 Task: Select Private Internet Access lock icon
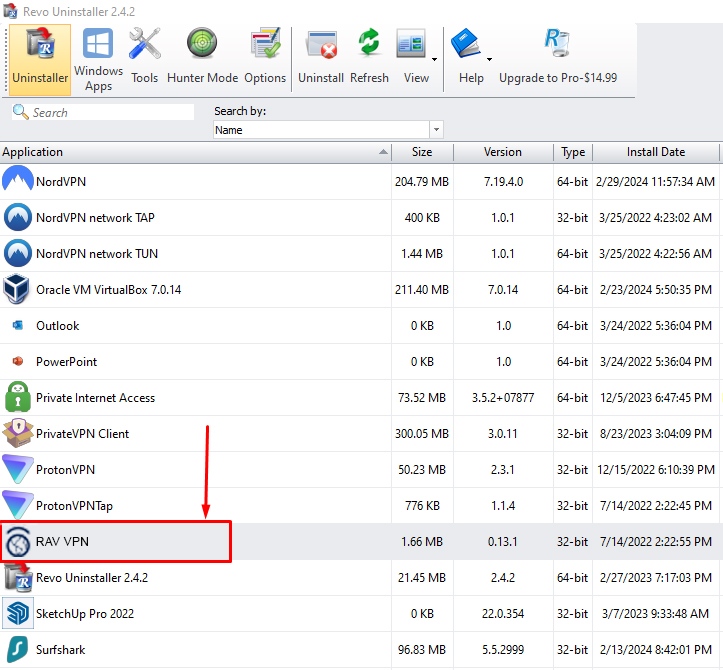(18, 397)
